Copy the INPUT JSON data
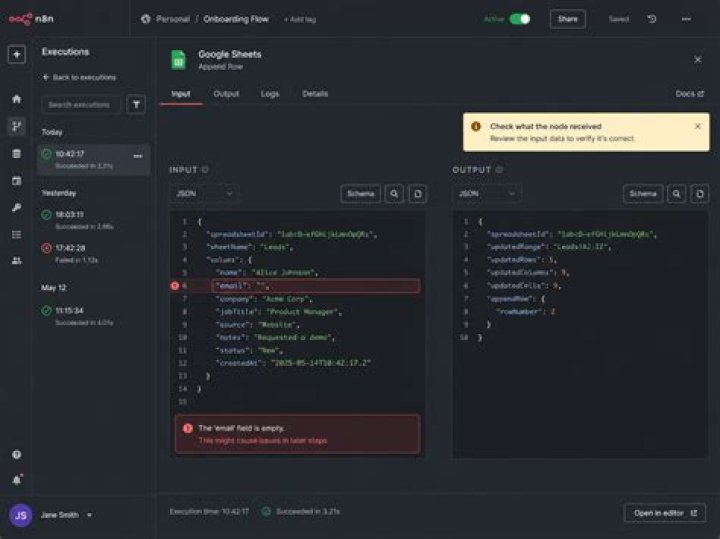Viewport: 720px width, 539px height. [x=417, y=194]
